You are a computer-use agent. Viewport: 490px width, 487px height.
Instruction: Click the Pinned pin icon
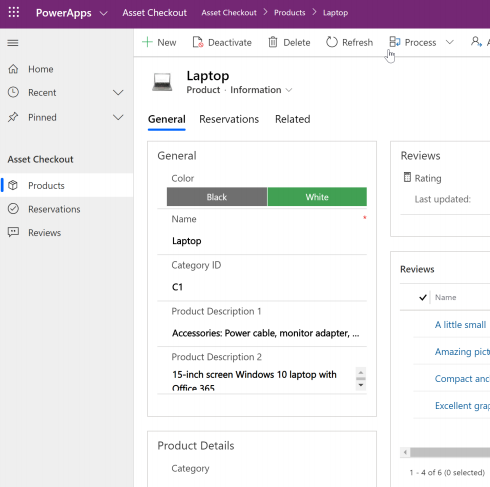click(13, 117)
